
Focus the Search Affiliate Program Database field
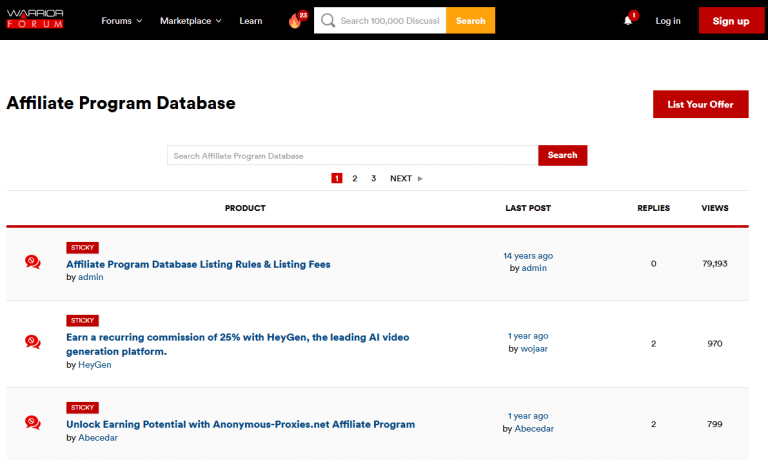353,155
